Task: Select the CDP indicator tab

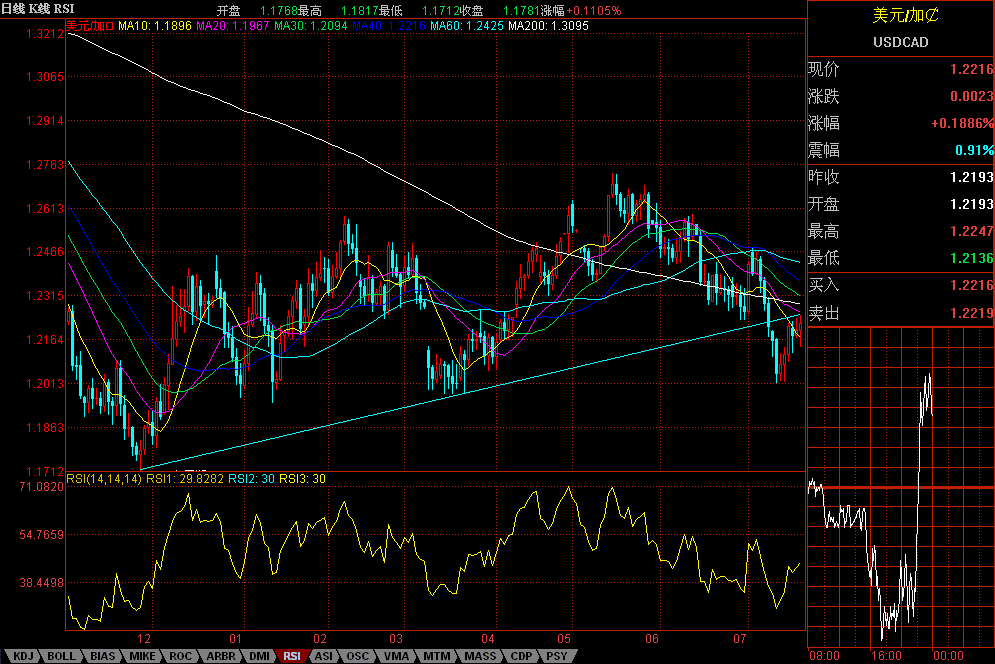Action: 521,656
